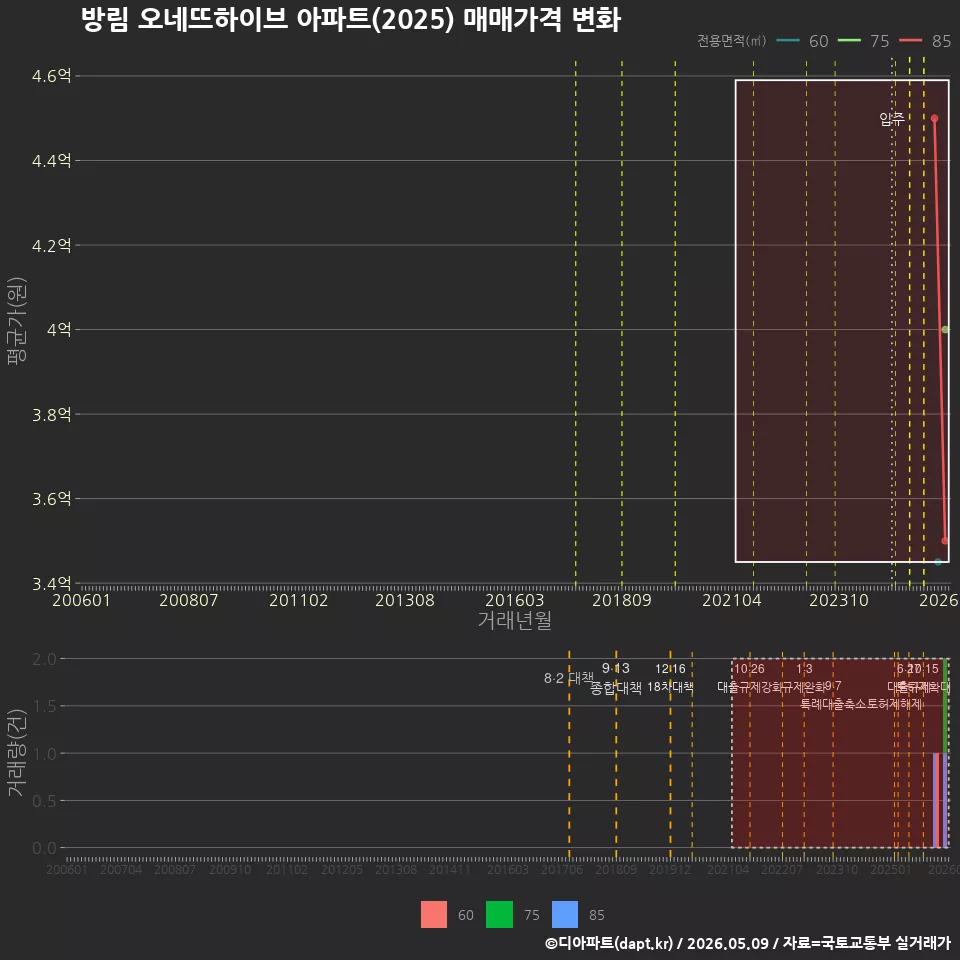Click the '입주' annotation label

point(891,119)
